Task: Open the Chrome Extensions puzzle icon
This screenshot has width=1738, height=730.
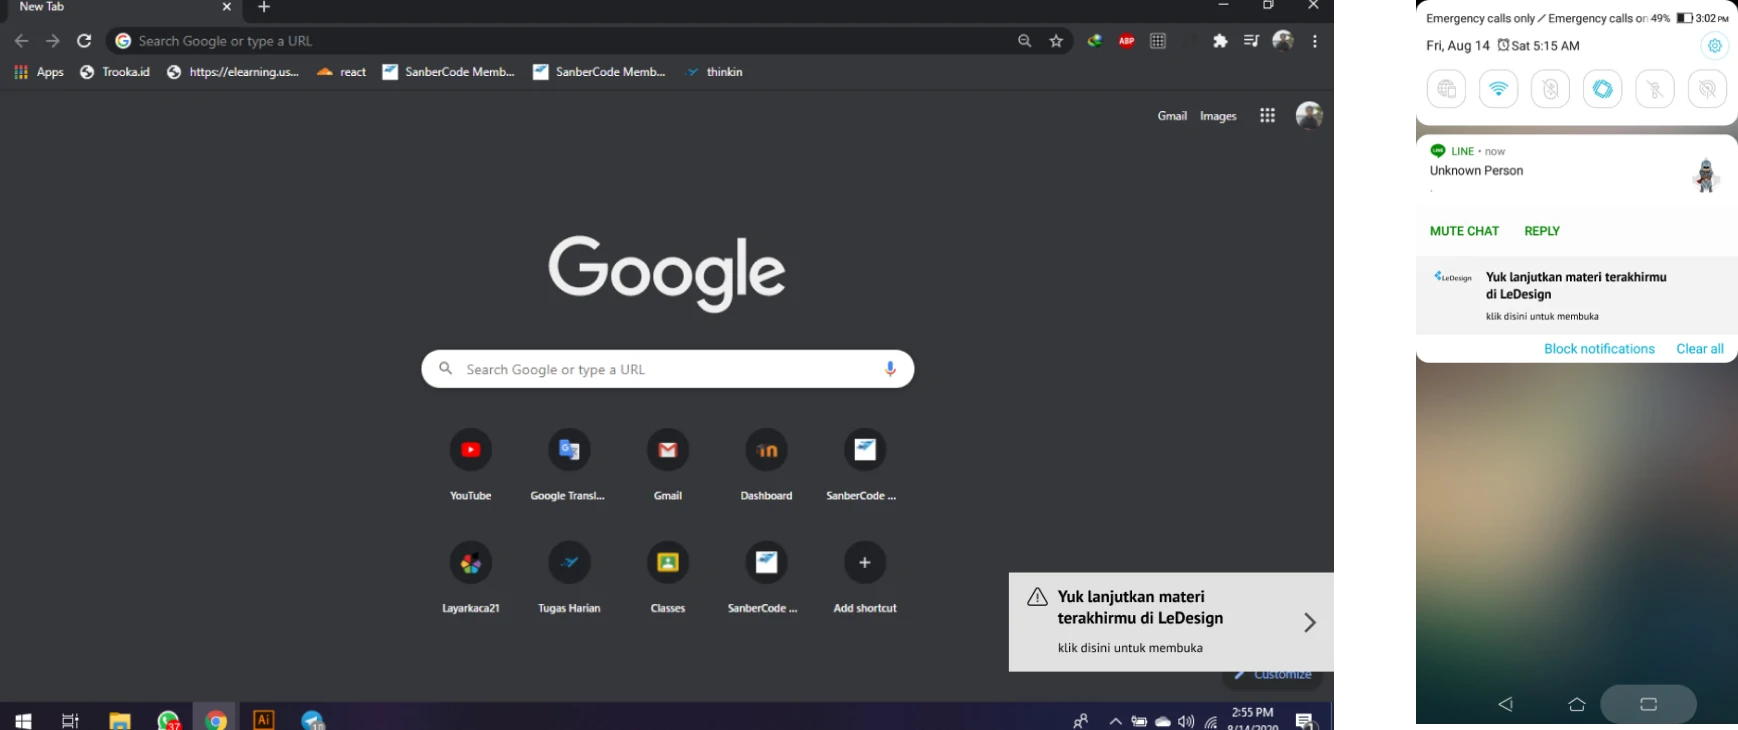Action: coord(1220,41)
